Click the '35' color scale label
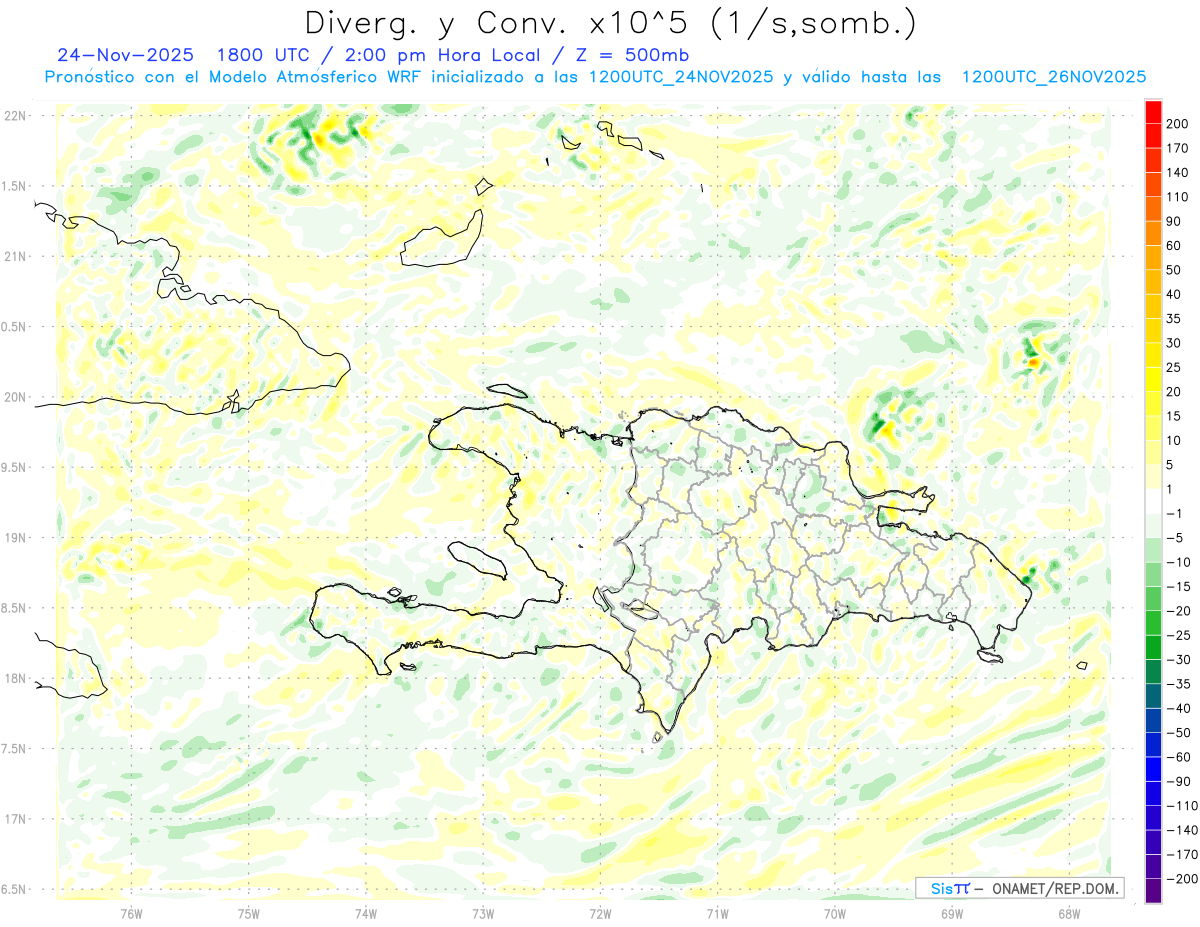The image size is (1200, 927). coord(1175,318)
